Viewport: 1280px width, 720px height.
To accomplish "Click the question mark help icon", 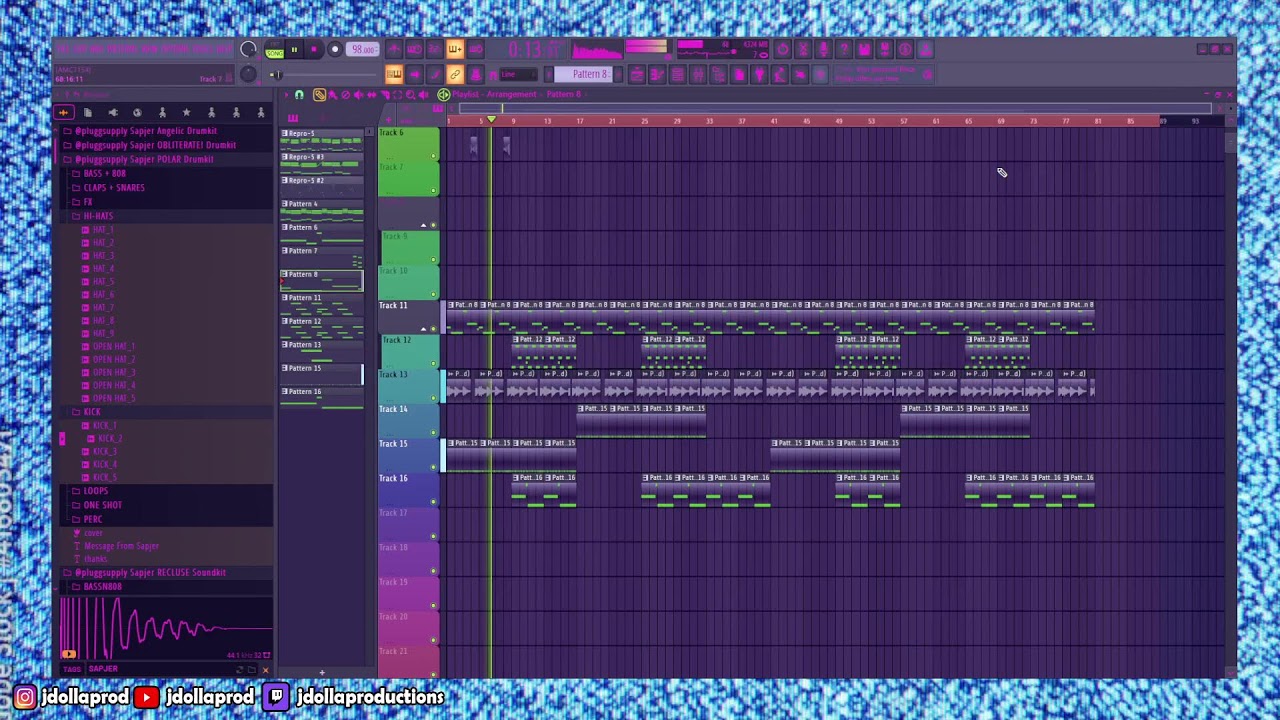I will click(x=844, y=49).
